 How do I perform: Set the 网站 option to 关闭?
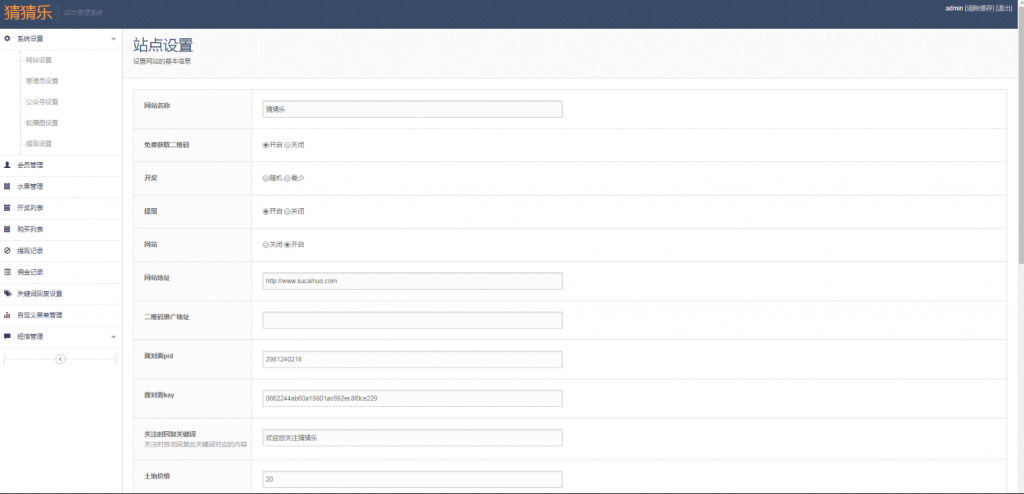[x=265, y=244]
